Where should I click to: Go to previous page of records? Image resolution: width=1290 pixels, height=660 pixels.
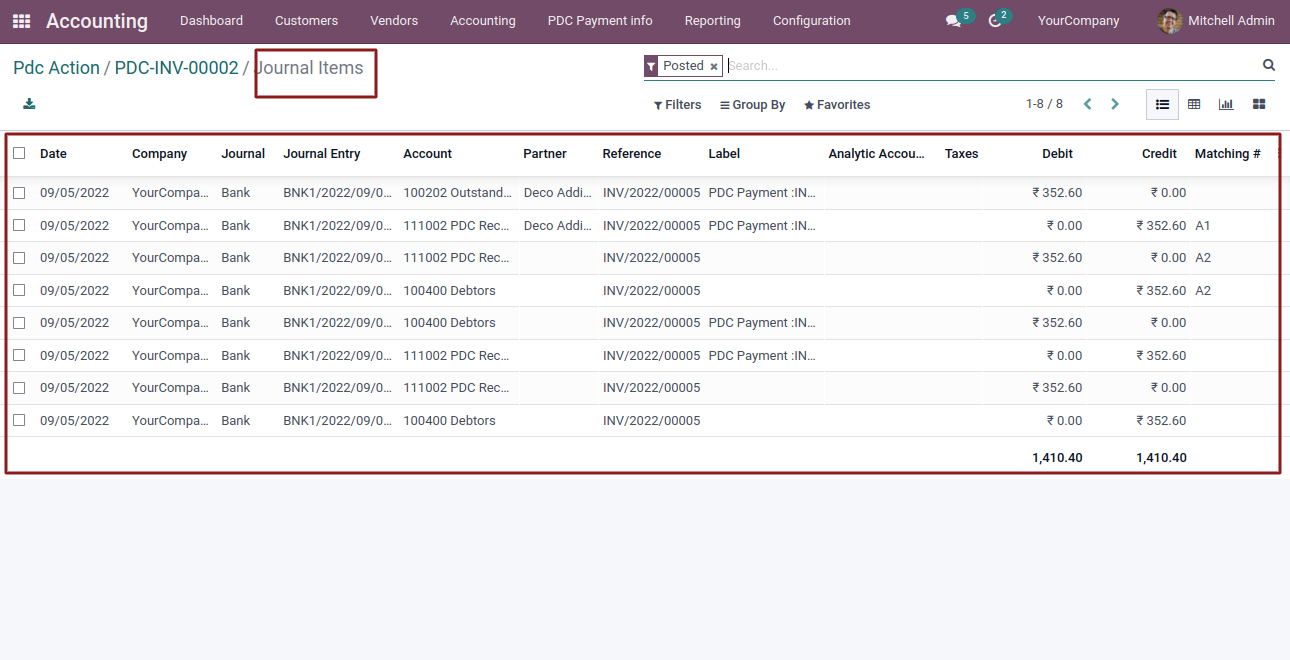pyautogui.click(x=1087, y=104)
